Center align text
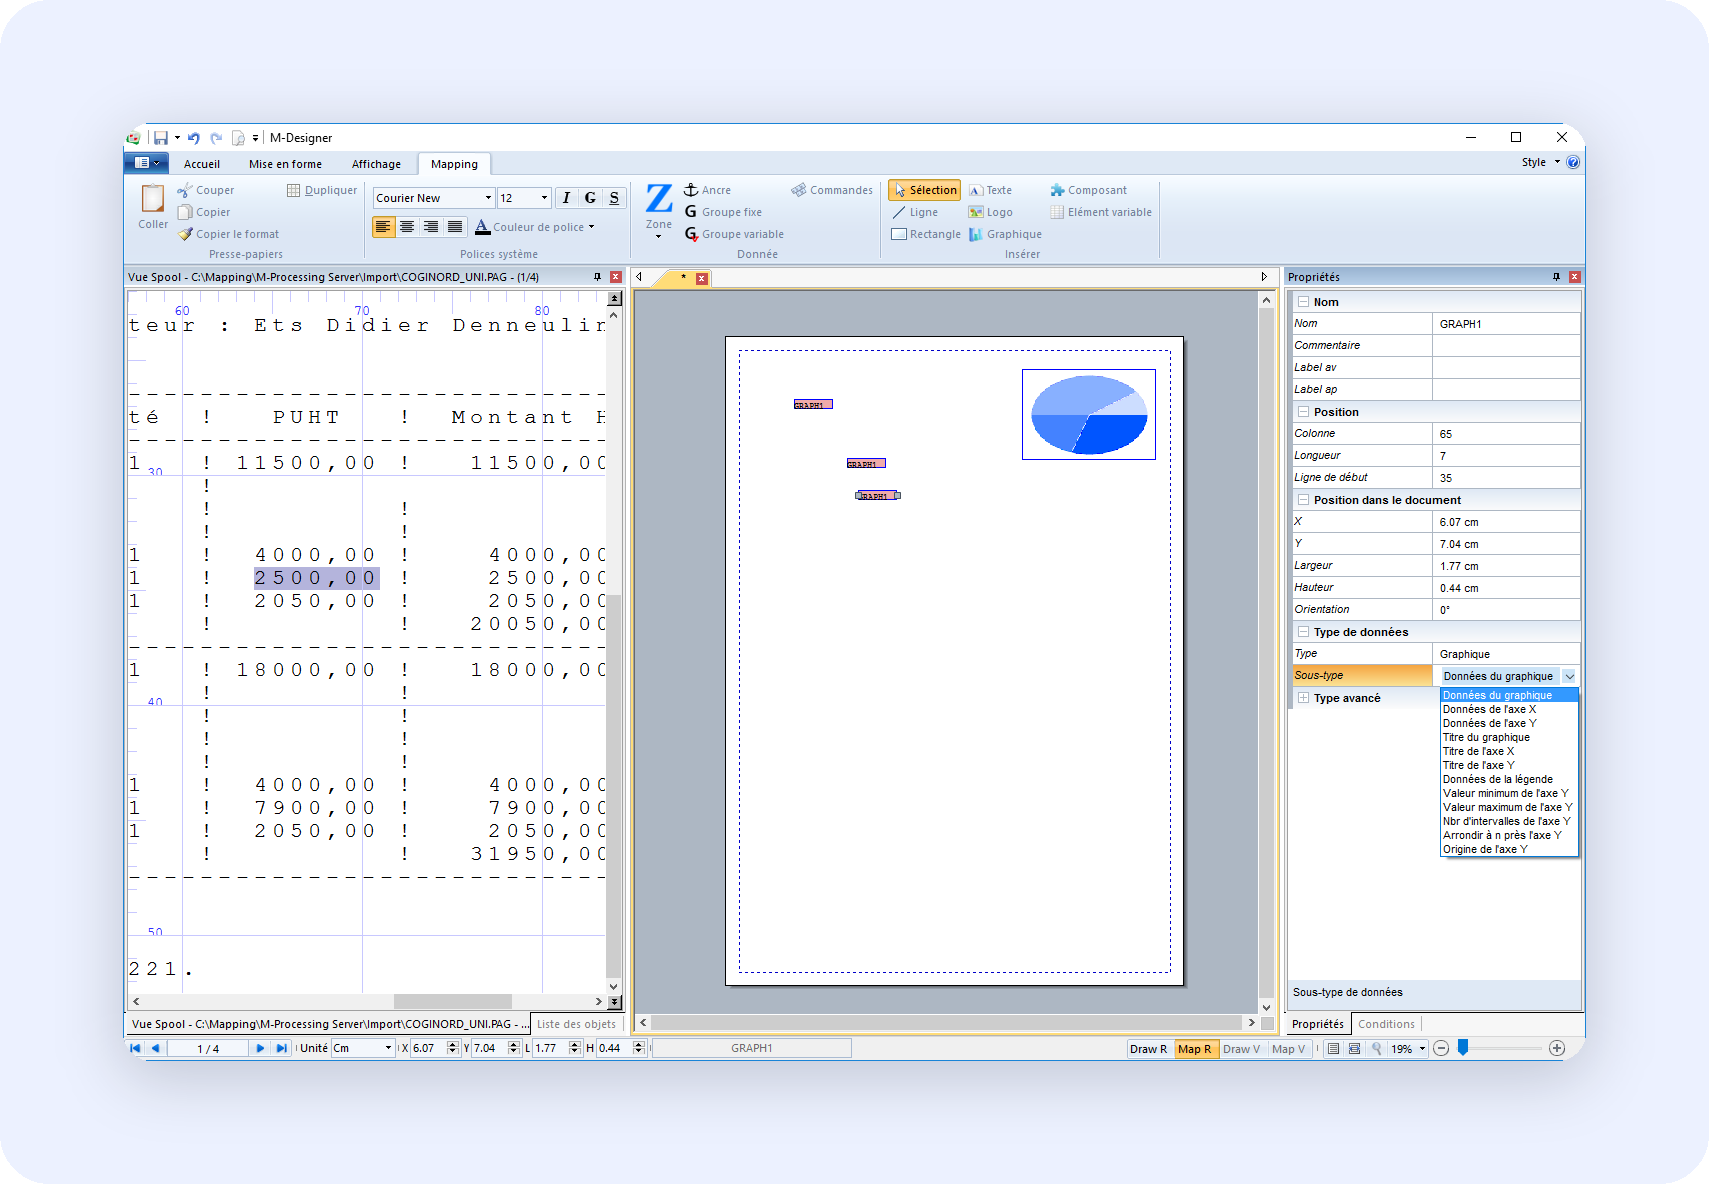This screenshot has height=1184, width=1709. click(x=407, y=227)
